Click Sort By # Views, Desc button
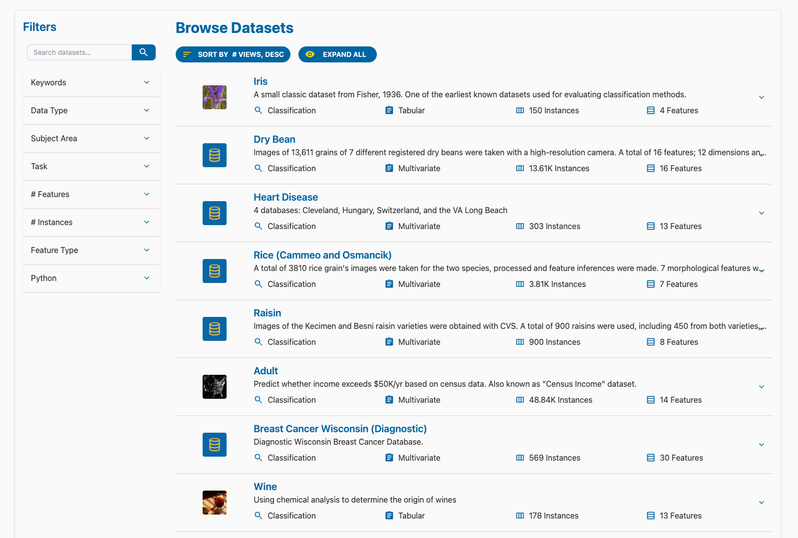 (x=233, y=54)
